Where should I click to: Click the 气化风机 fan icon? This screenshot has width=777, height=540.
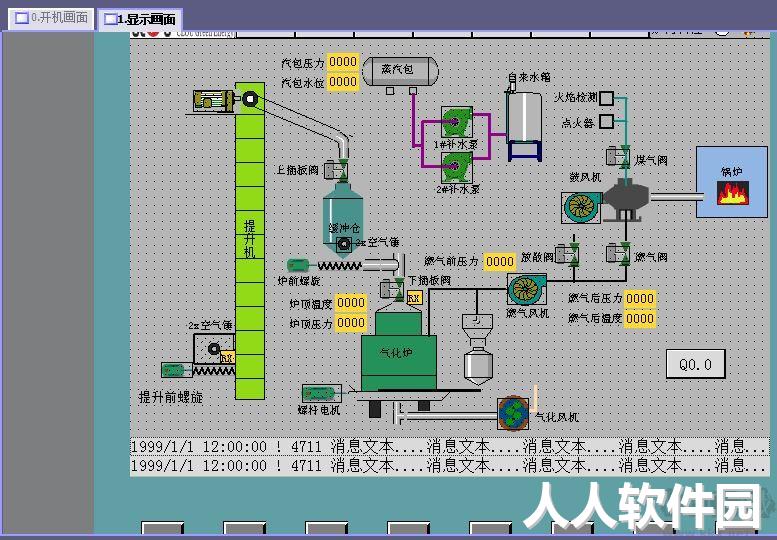tap(513, 413)
